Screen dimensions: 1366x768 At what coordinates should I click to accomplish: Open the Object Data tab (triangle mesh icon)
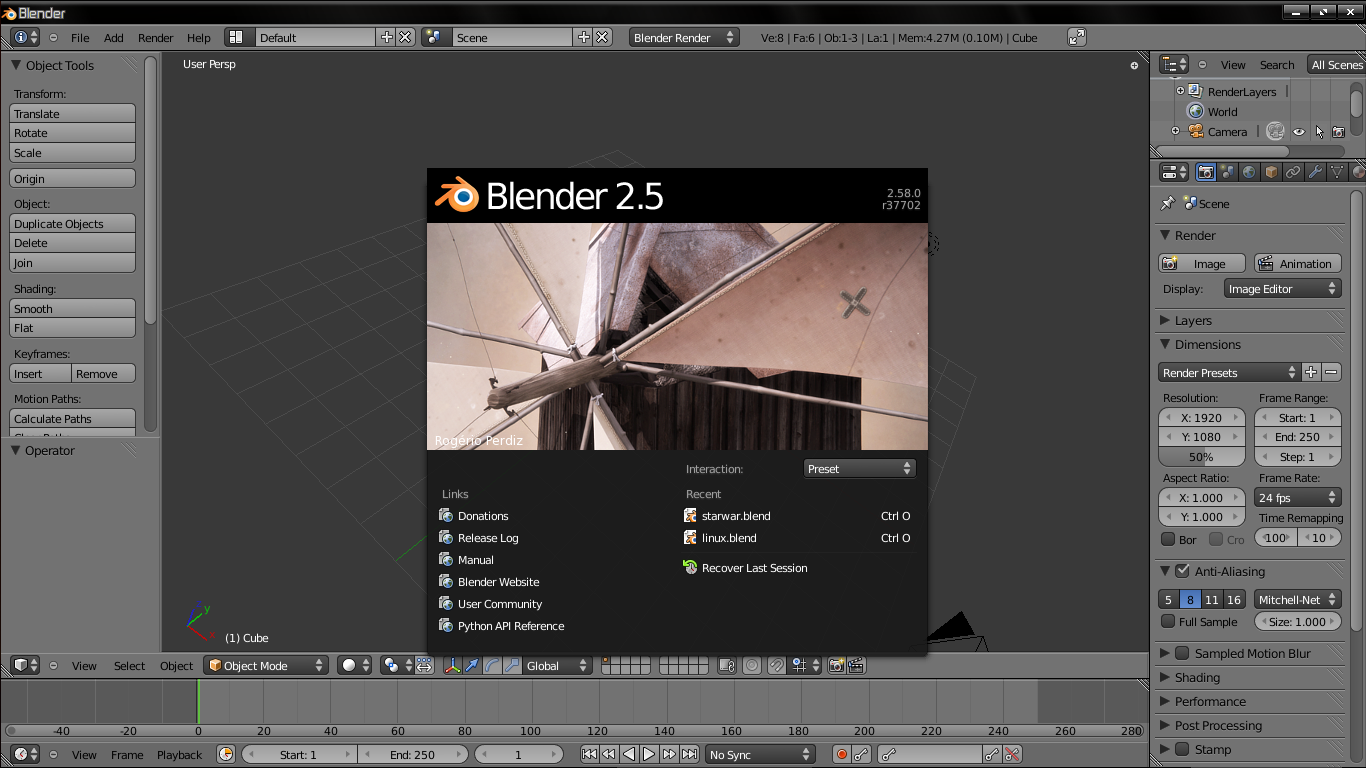pos(1337,172)
